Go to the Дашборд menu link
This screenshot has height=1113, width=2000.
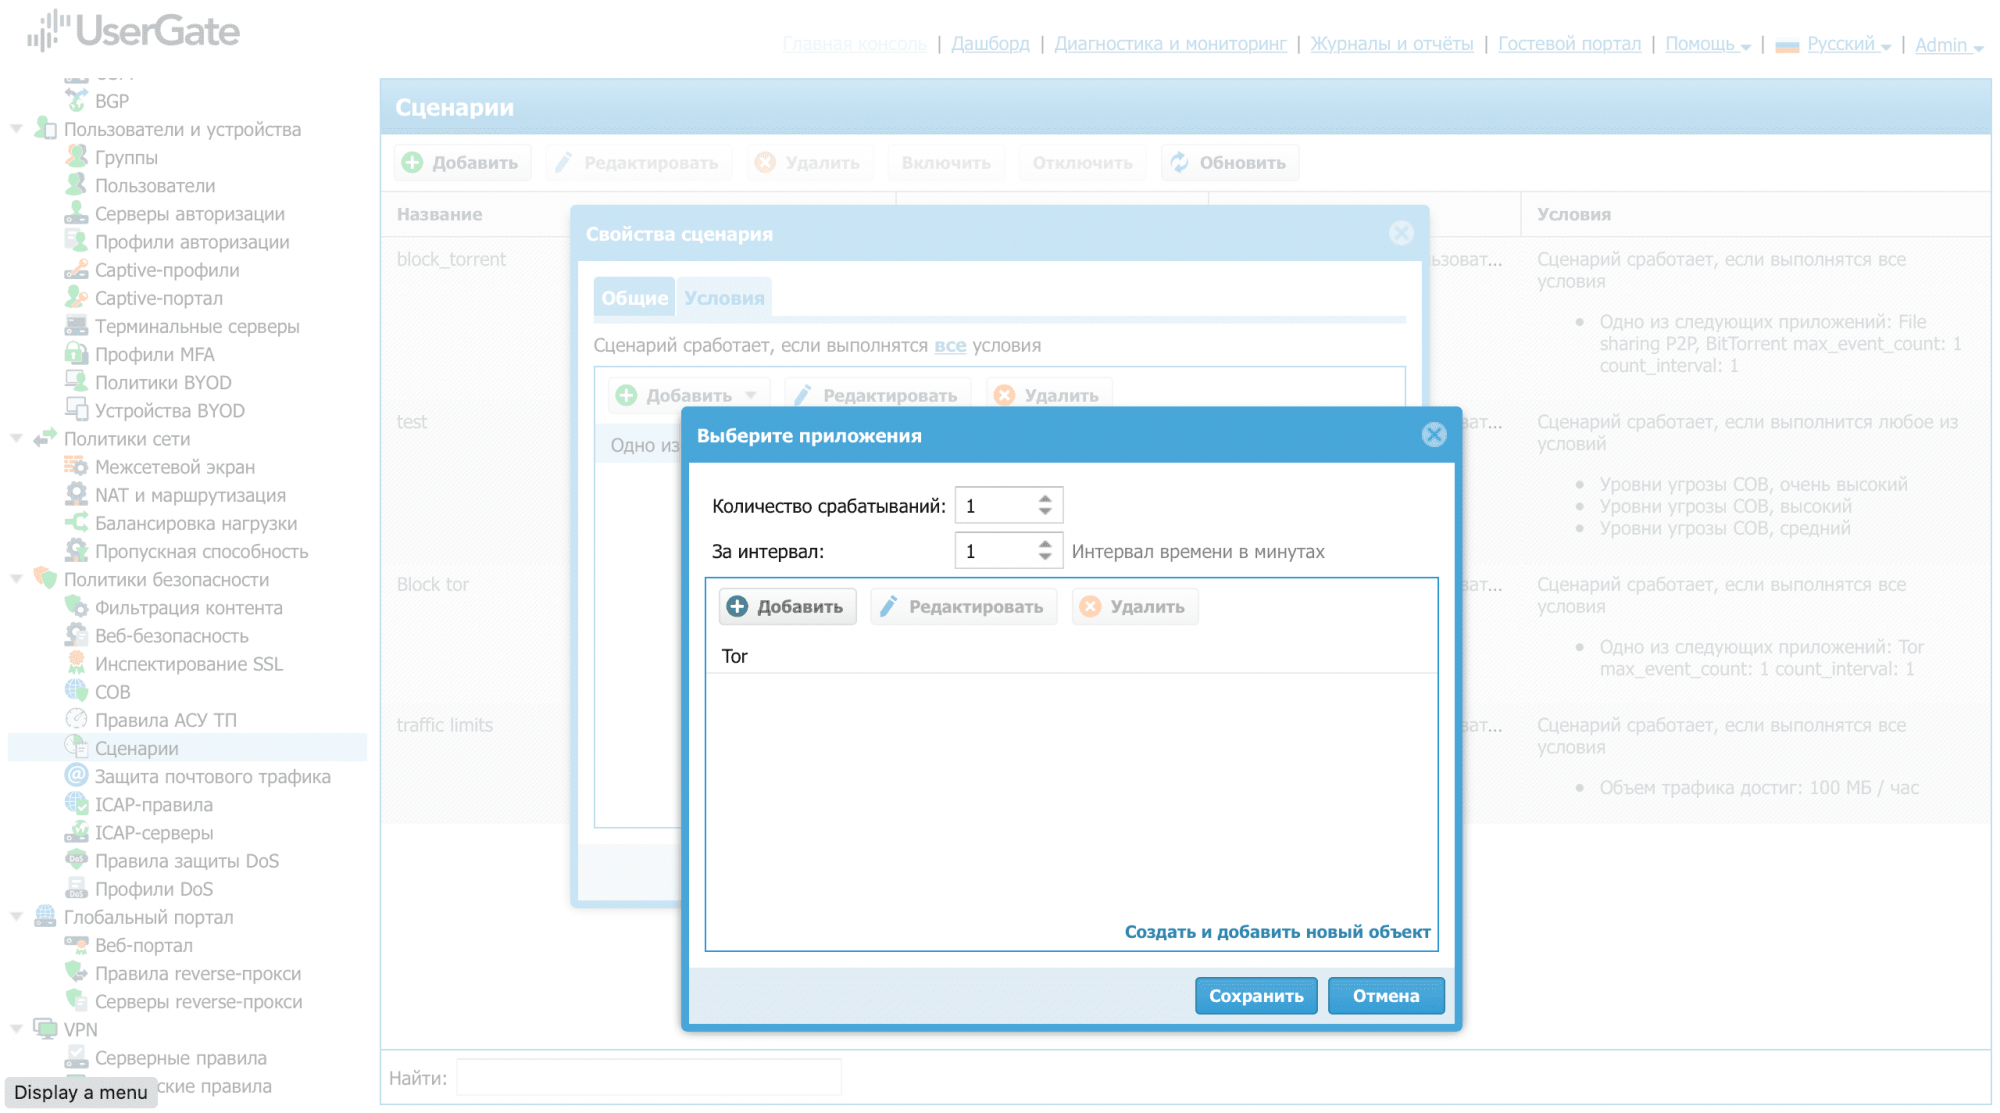pyautogui.click(x=989, y=44)
